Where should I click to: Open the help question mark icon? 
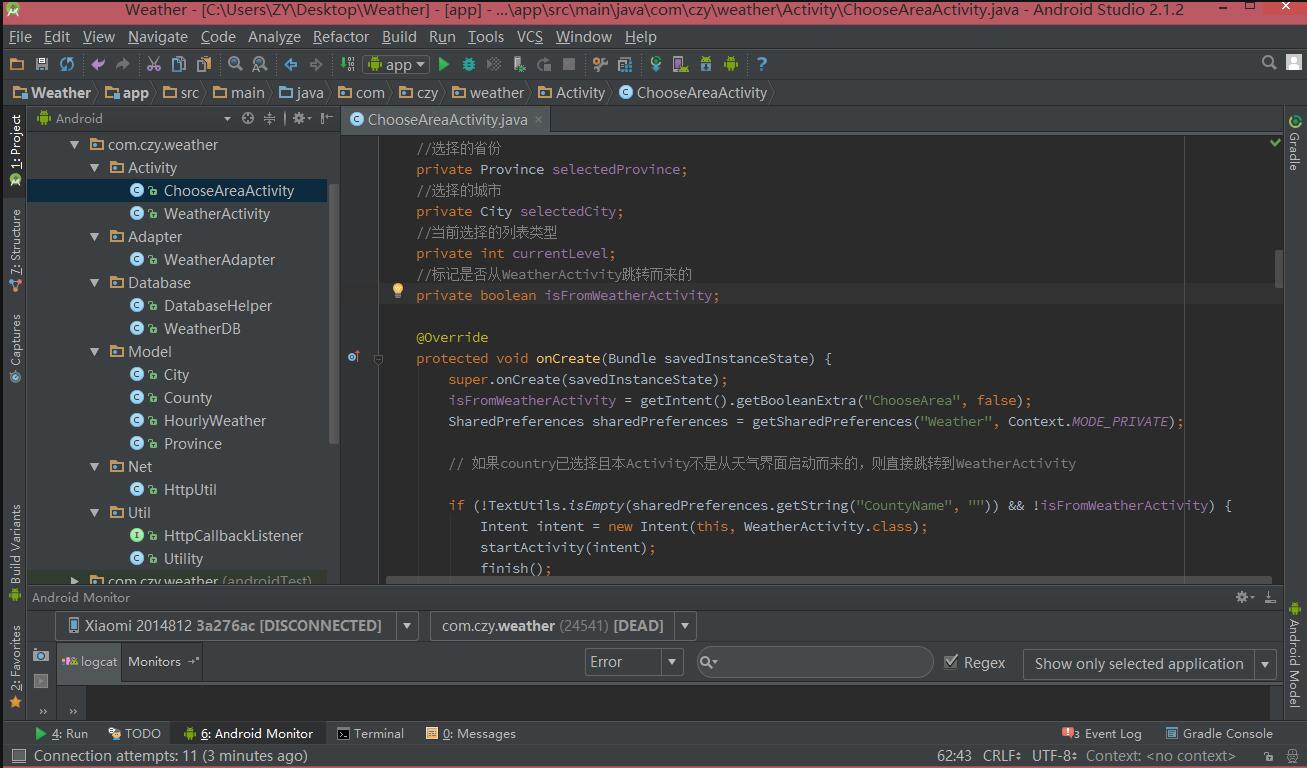point(761,64)
